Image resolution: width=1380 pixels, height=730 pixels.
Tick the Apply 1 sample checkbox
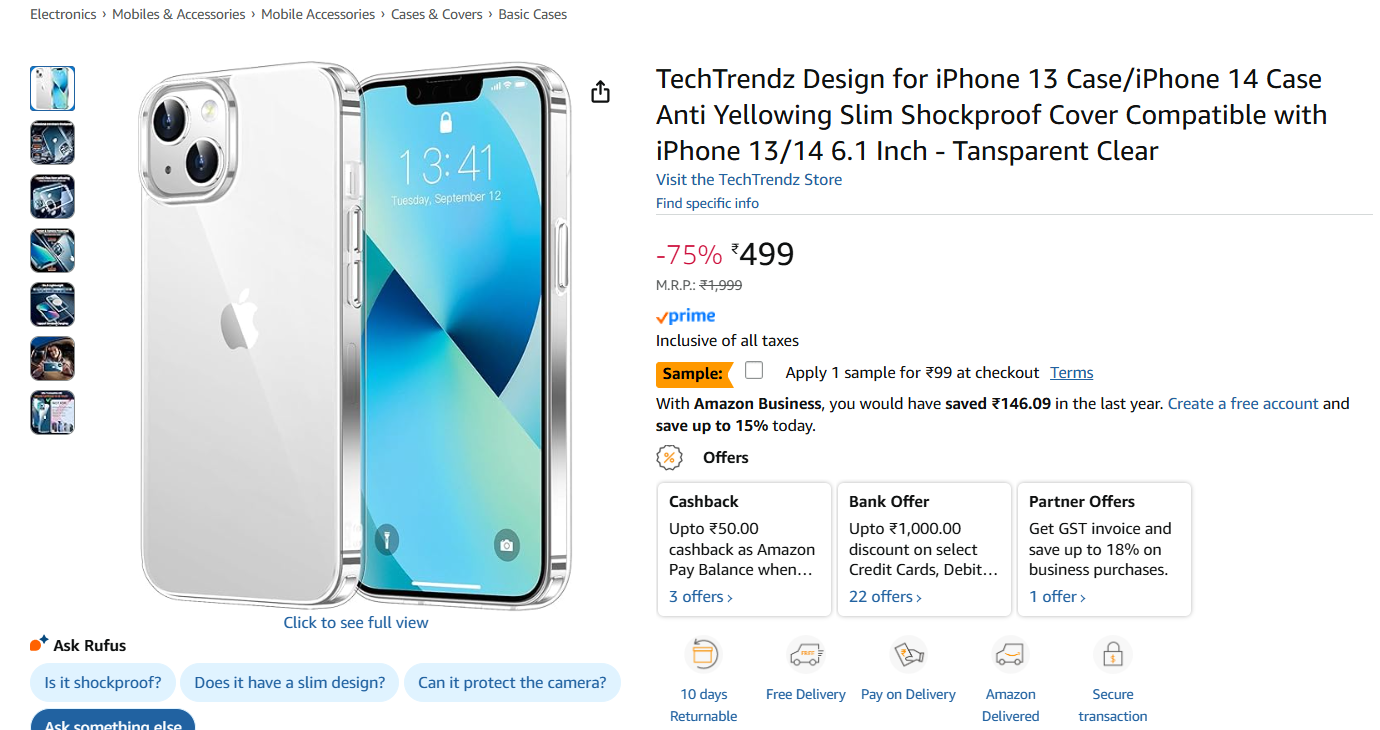pos(754,371)
